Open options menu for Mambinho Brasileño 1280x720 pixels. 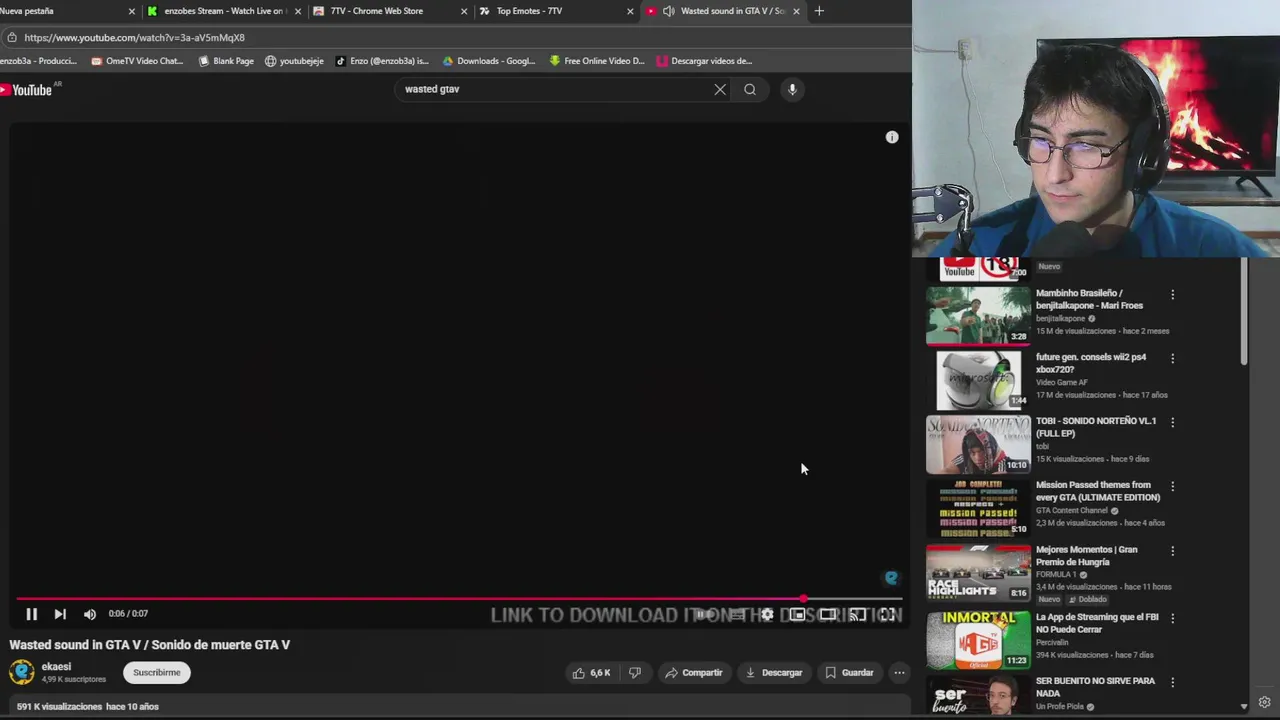click(x=1173, y=295)
